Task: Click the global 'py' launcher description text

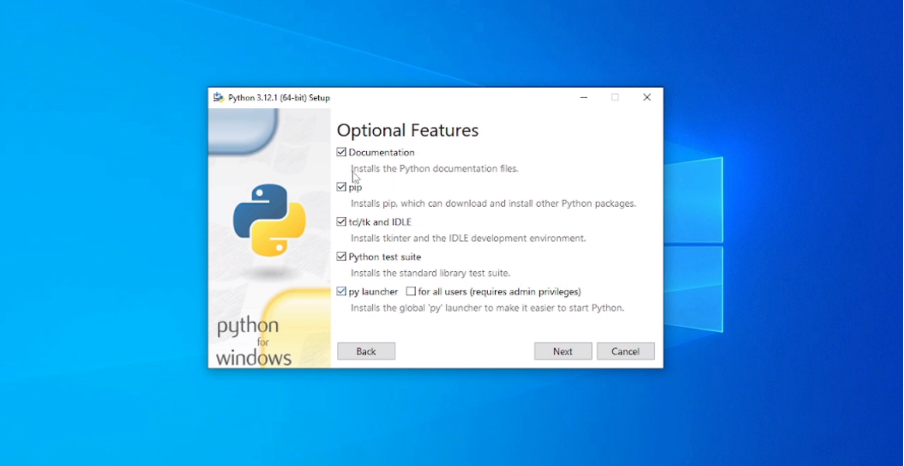Action: 488,308
